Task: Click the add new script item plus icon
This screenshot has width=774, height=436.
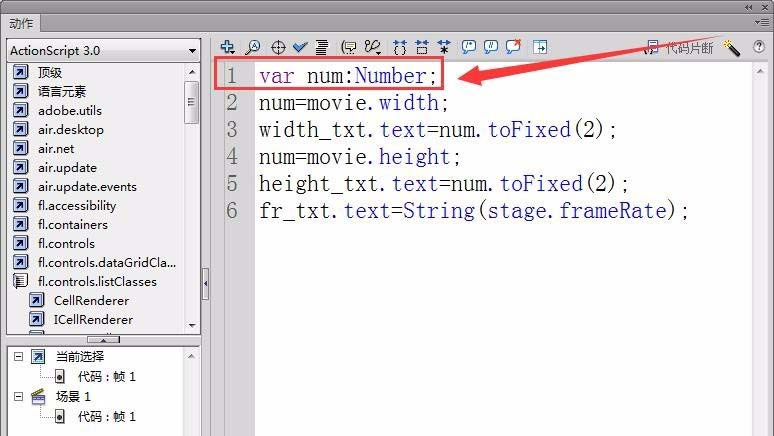Action: pos(228,47)
